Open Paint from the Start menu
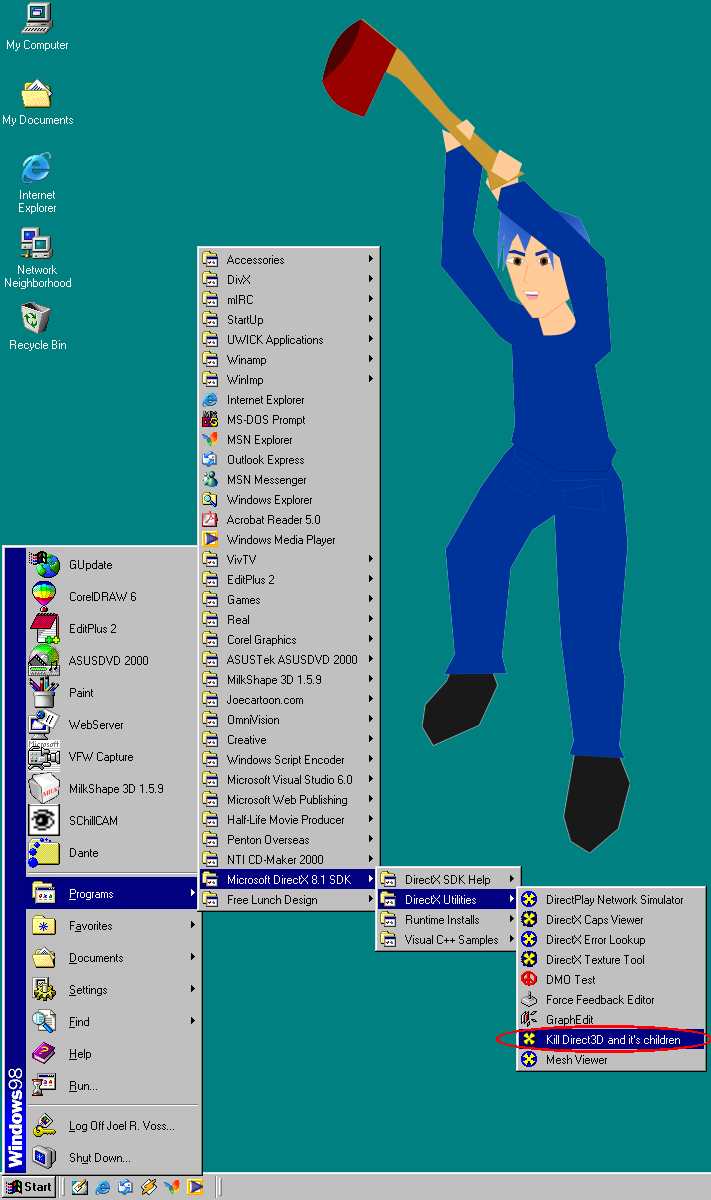 coord(113,693)
